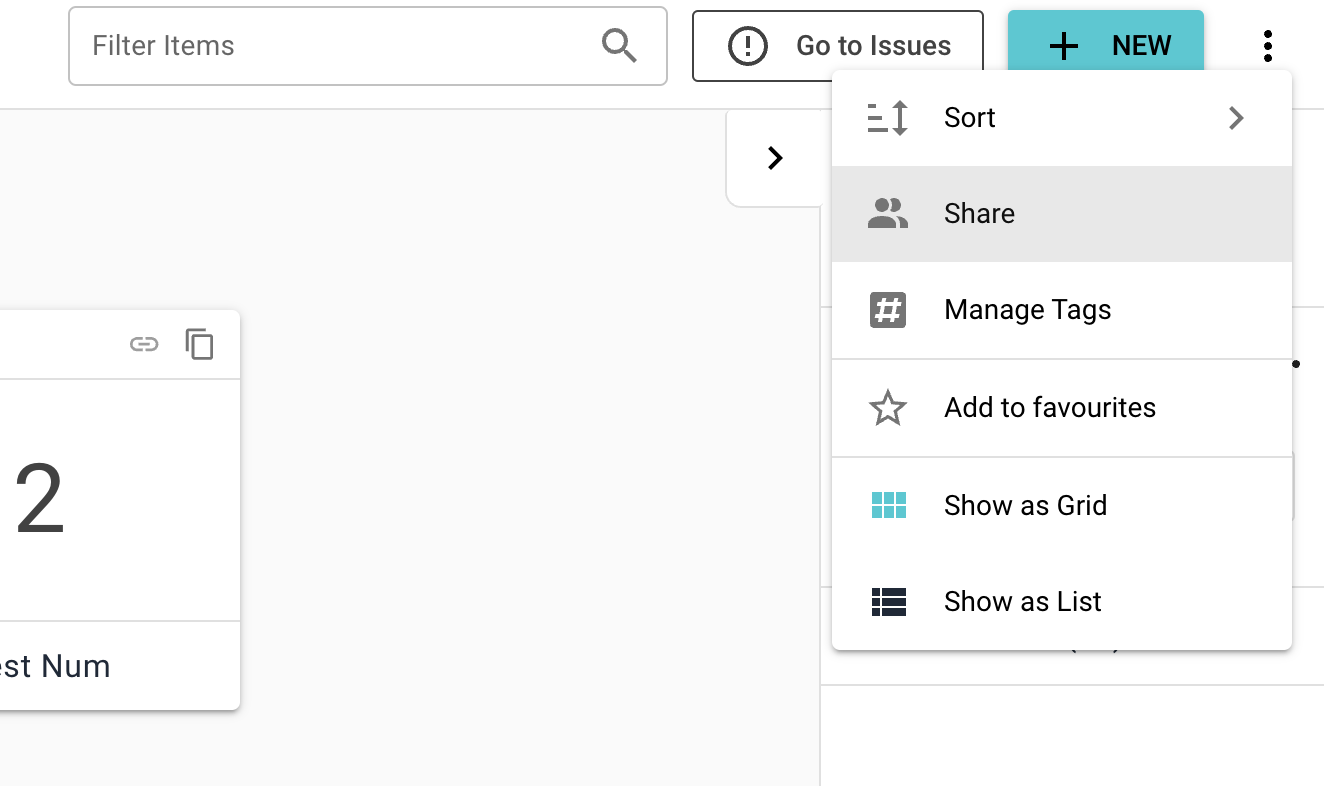This screenshot has height=786, width=1324.
Task: Click the link icon on the card
Action: click(x=144, y=345)
